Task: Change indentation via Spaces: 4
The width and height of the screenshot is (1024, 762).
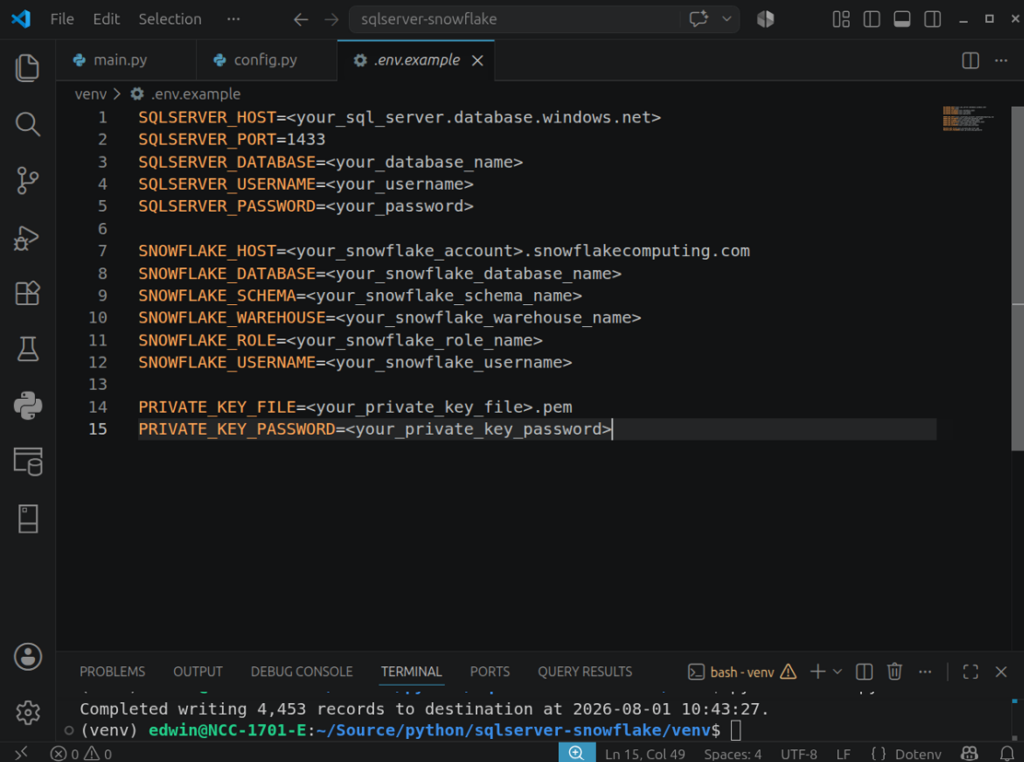Action: (x=733, y=754)
